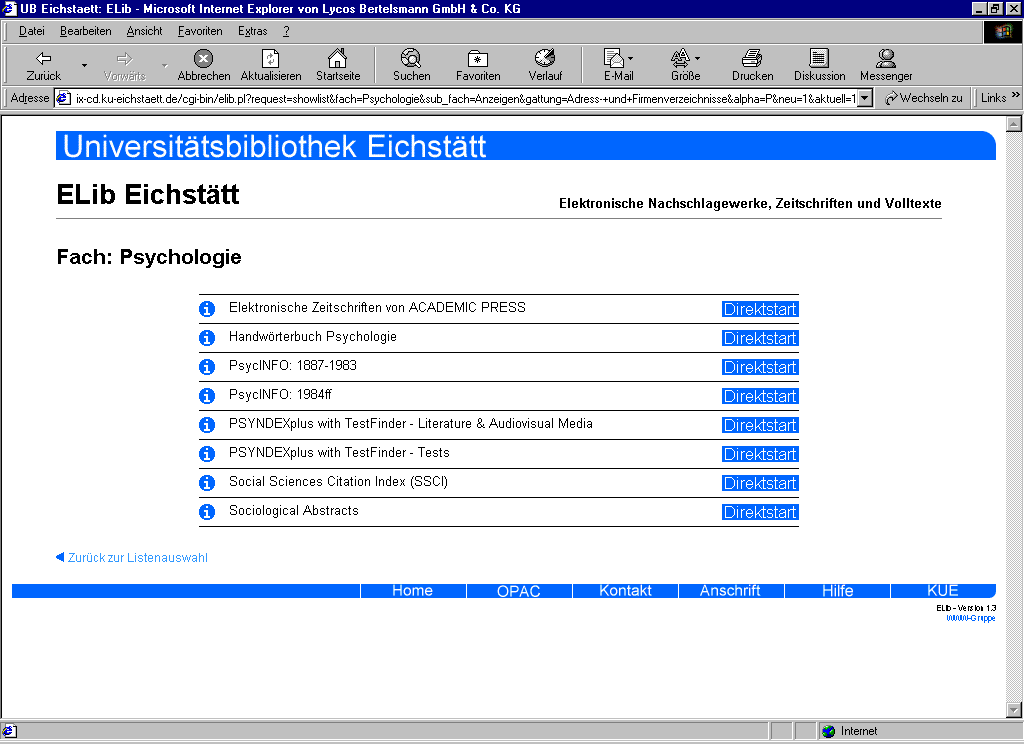
Task: Click the scrollbar up arrow
Action: click(1014, 124)
